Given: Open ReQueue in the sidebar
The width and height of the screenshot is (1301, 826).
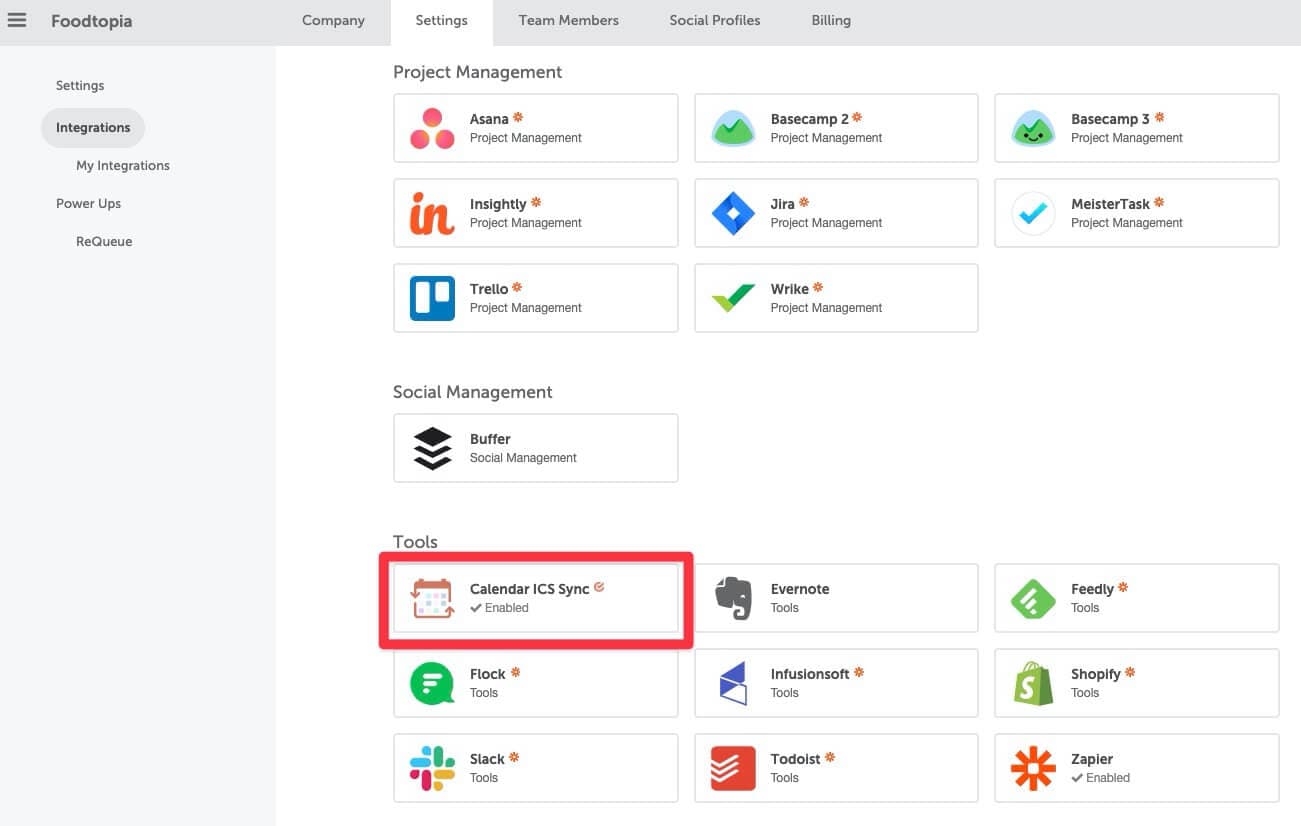Looking at the screenshot, I should click(x=104, y=242).
